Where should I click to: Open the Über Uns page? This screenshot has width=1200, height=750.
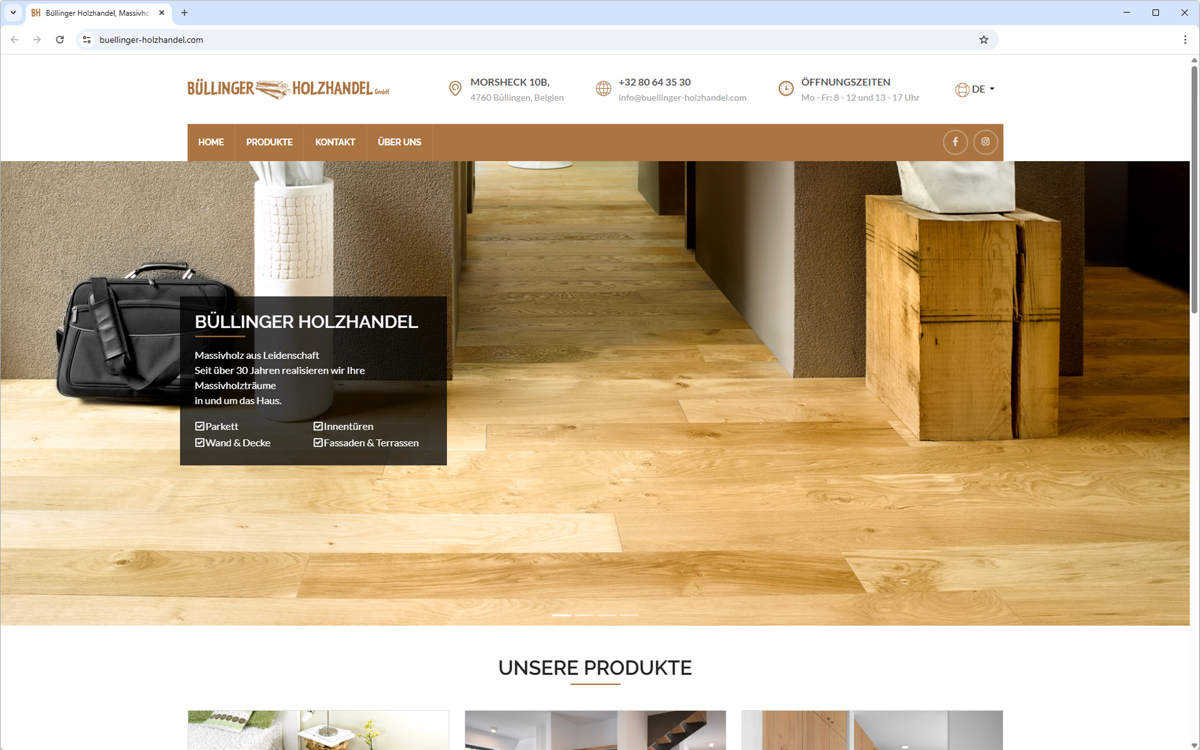pos(399,142)
